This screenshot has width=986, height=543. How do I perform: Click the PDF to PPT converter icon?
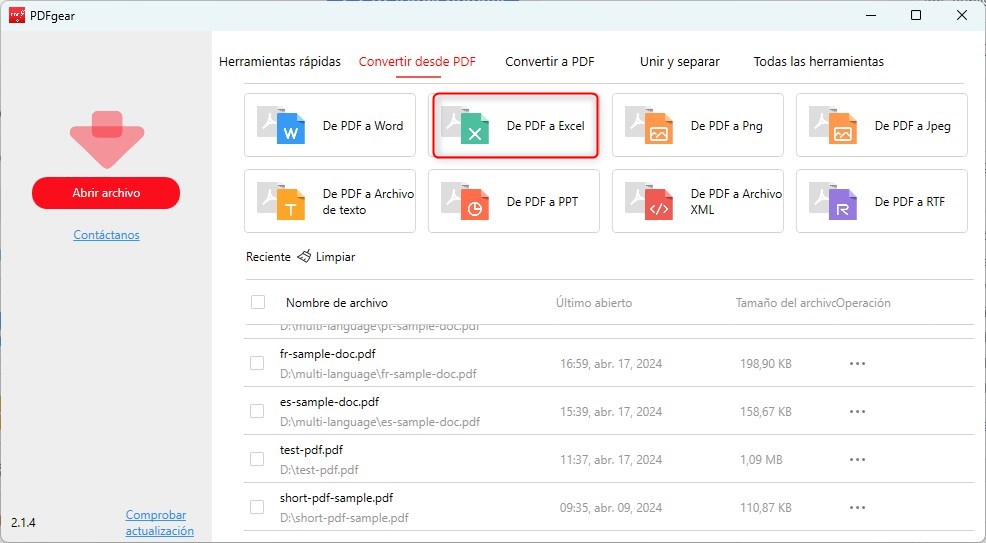(x=465, y=201)
